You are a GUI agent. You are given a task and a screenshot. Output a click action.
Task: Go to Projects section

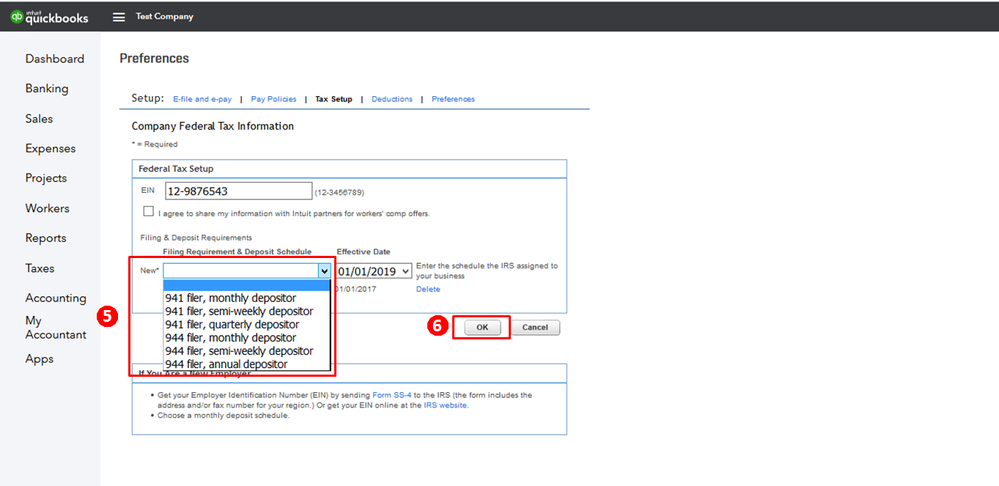point(46,178)
